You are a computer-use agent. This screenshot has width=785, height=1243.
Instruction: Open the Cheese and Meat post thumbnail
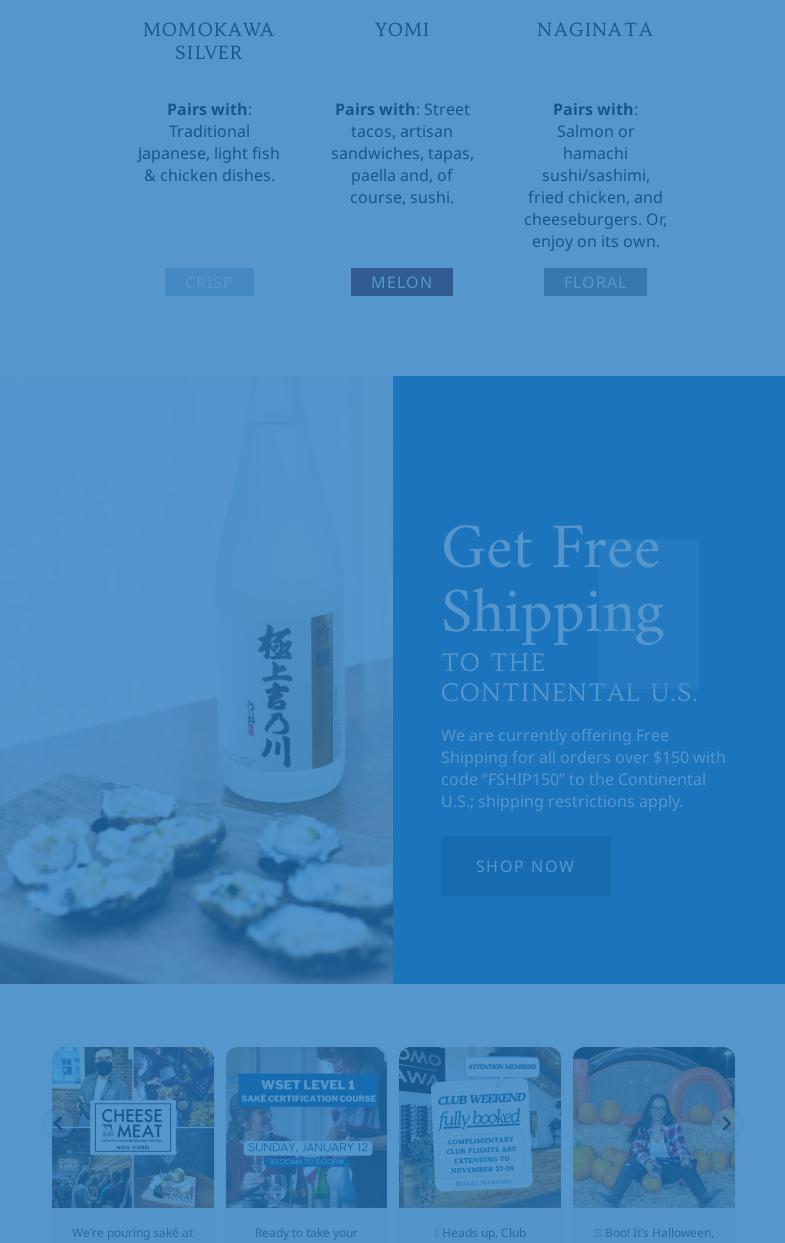(133, 1127)
